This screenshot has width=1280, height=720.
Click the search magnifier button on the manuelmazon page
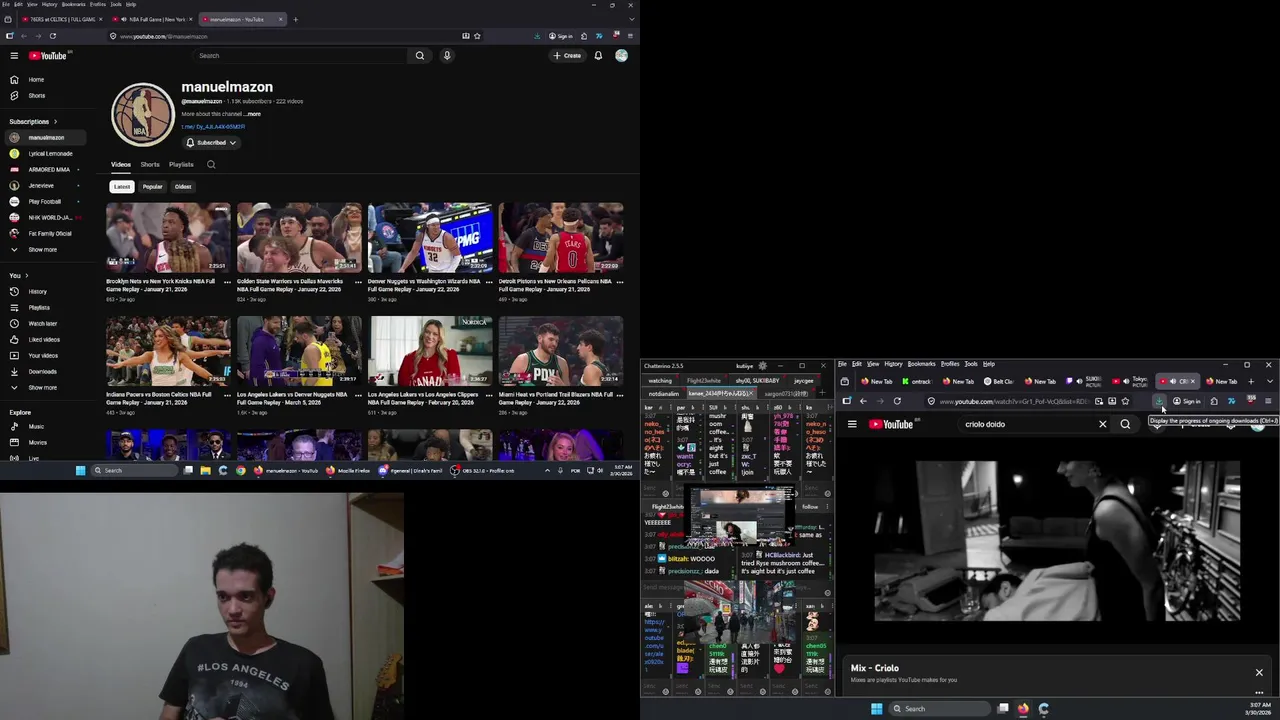(420, 56)
